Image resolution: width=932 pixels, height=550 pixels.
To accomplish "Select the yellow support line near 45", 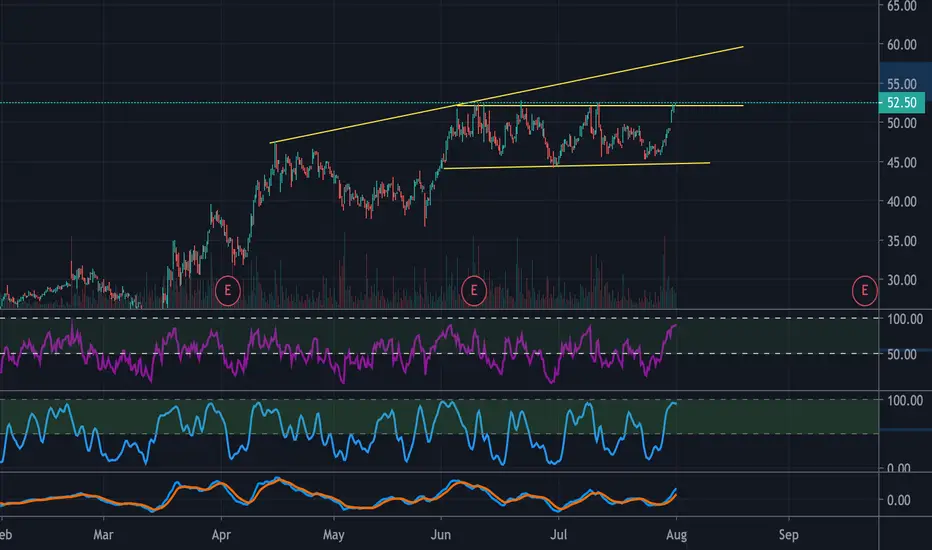I will (577, 165).
